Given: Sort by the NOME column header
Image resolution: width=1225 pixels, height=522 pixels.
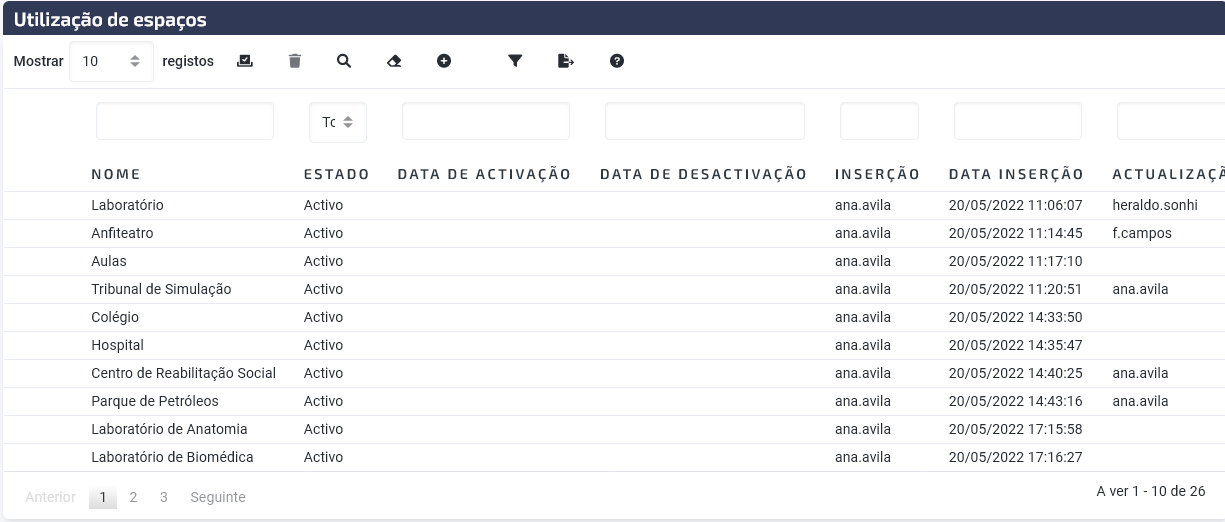Looking at the screenshot, I should tap(116, 174).
